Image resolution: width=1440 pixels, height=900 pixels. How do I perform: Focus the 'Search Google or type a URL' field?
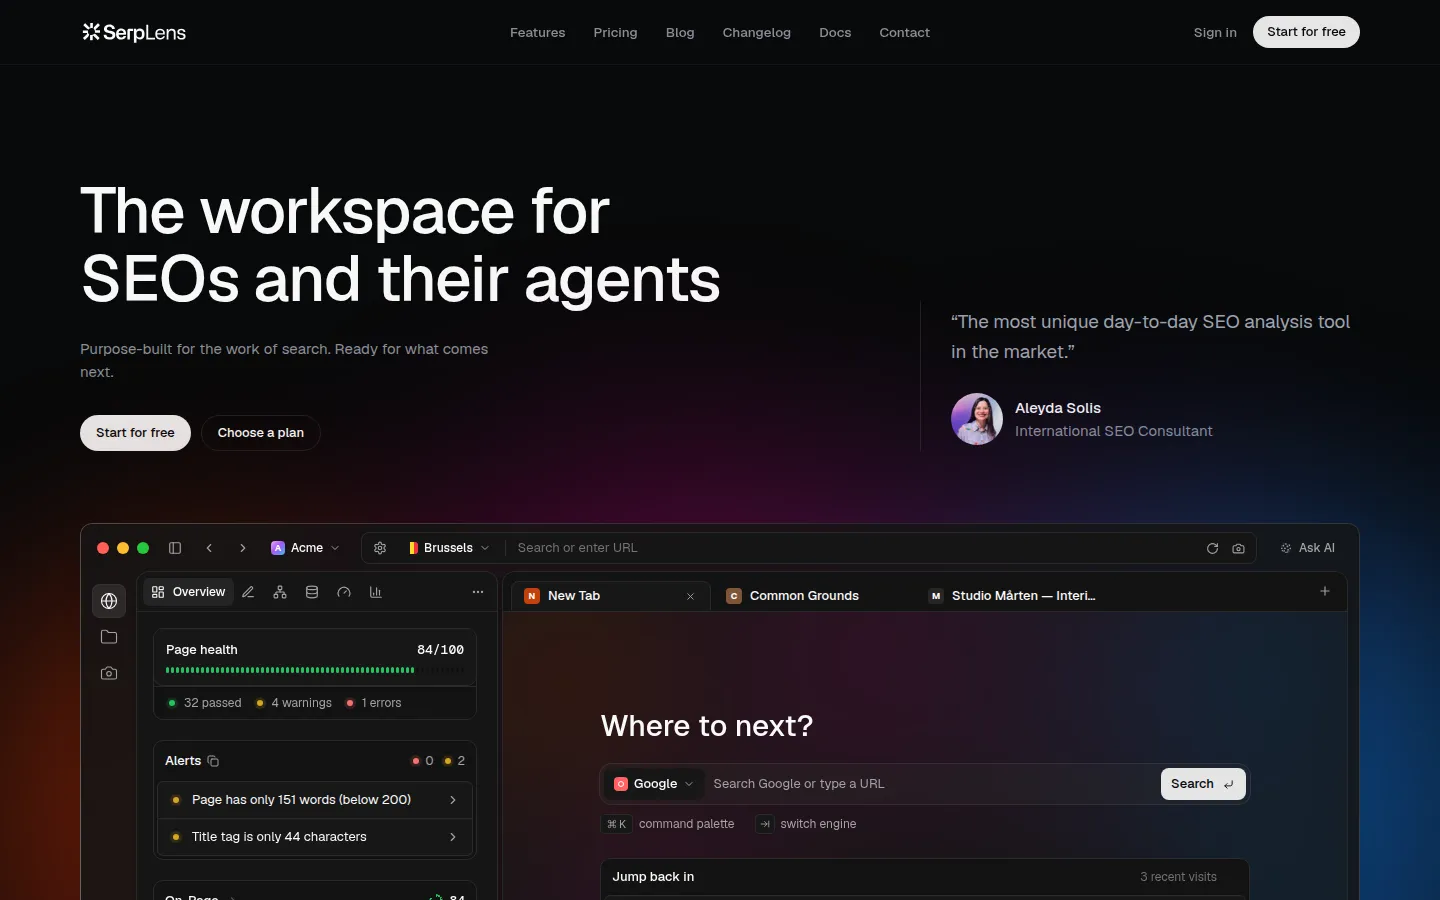click(932, 784)
